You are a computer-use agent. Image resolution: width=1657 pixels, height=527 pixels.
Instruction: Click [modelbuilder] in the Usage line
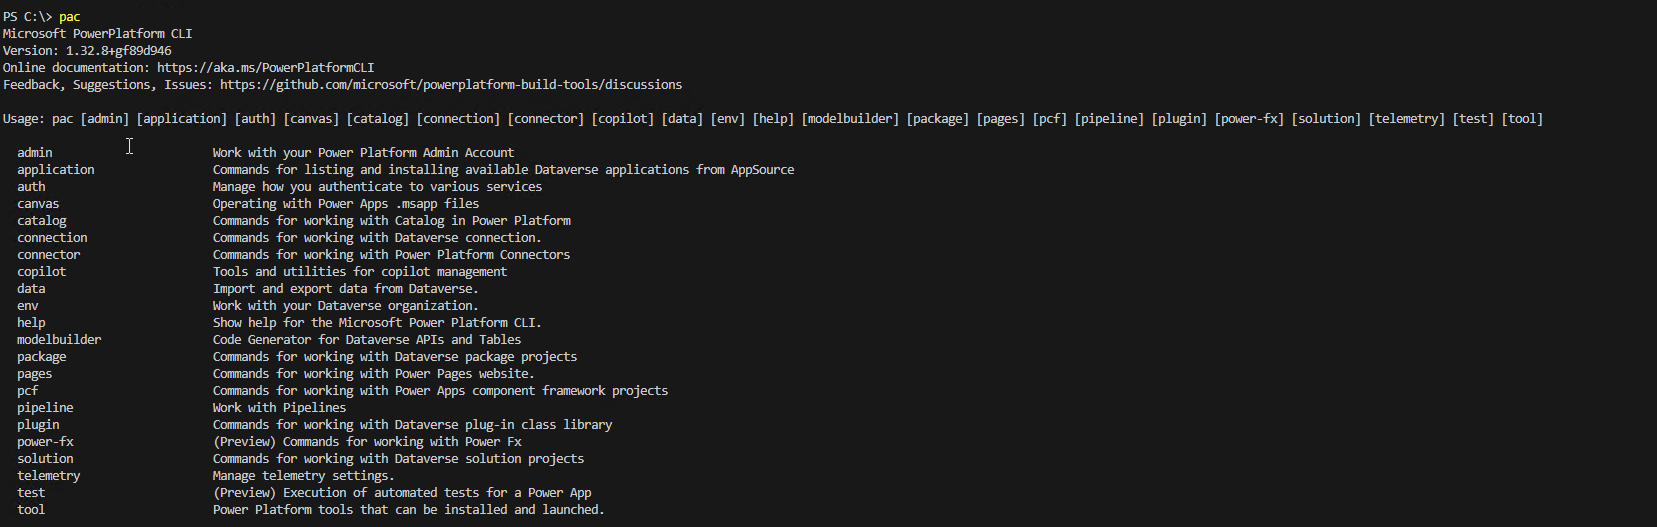(850, 119)
